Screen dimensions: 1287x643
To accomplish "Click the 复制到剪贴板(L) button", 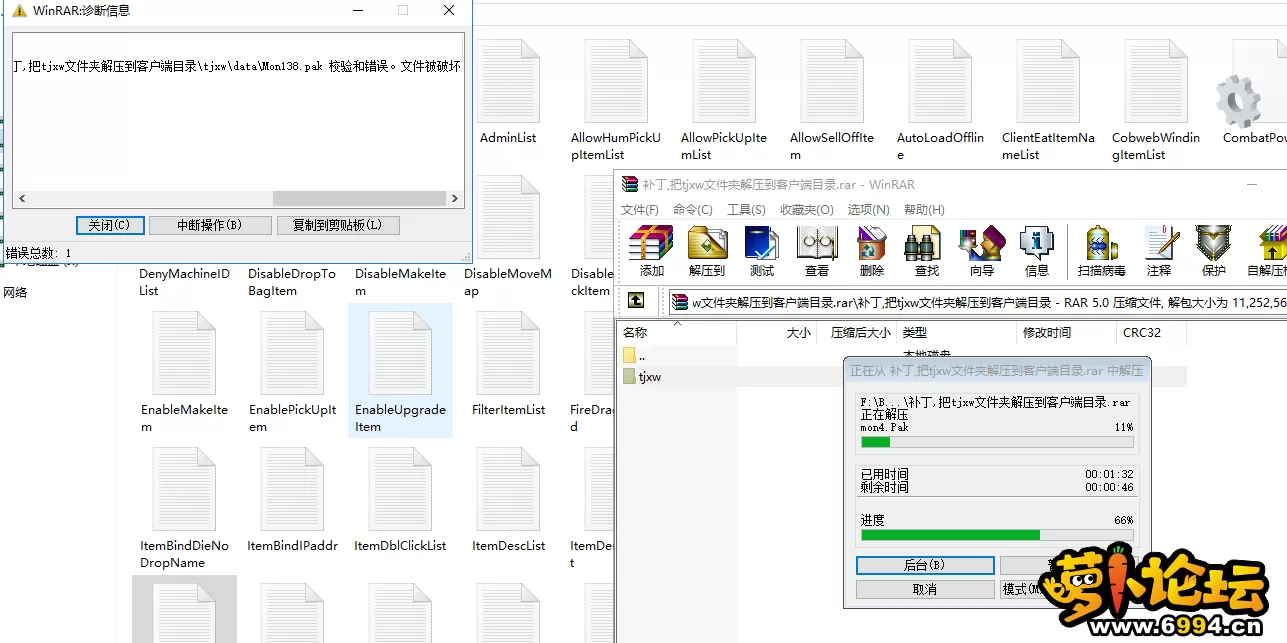I will coord(338,225).
